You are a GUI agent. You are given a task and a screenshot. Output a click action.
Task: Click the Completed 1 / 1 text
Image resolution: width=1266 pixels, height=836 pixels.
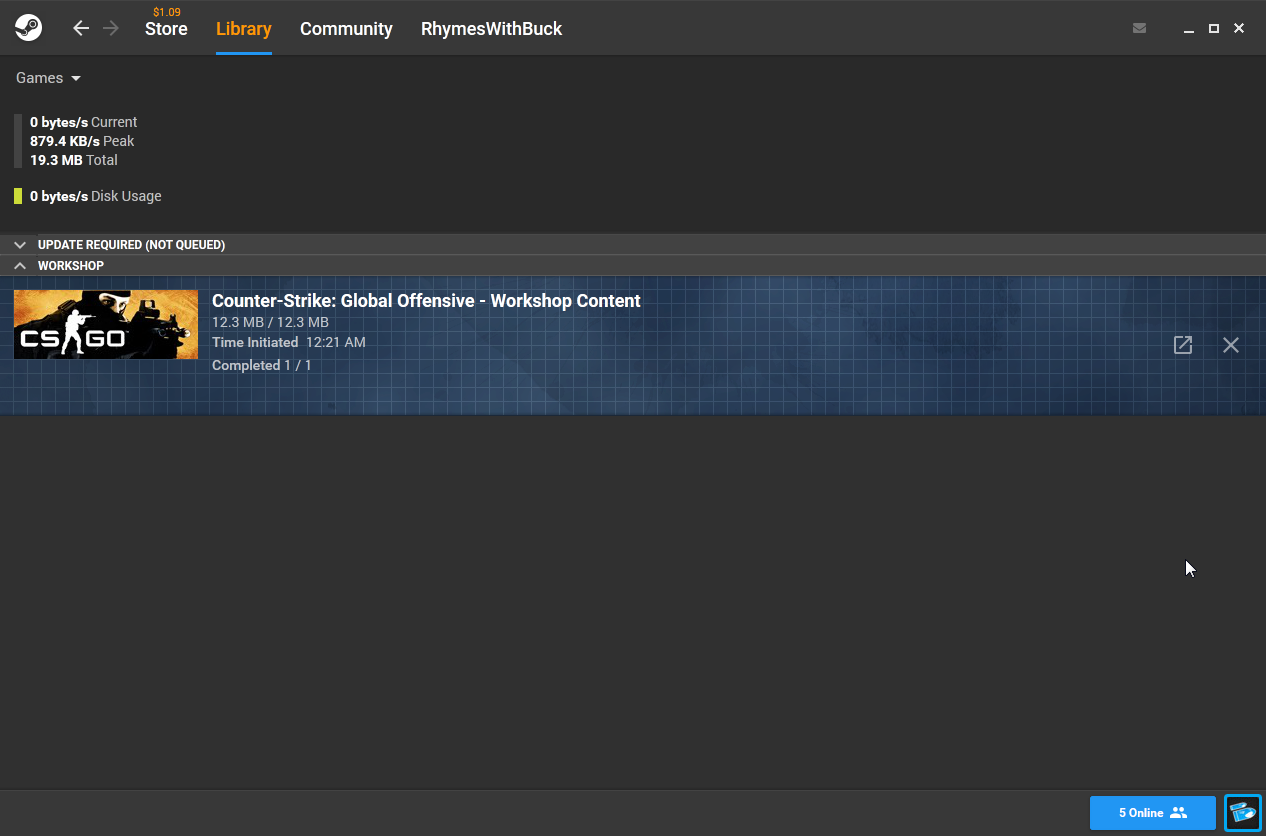click(x=262, y=365)
